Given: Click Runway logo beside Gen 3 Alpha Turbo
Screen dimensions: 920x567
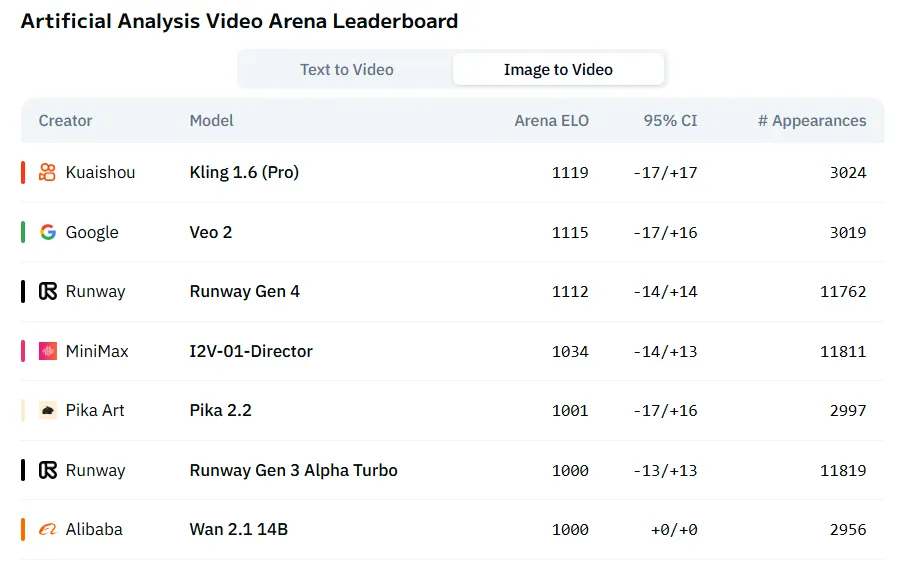Looking at the screenshot, I should 47,470.
